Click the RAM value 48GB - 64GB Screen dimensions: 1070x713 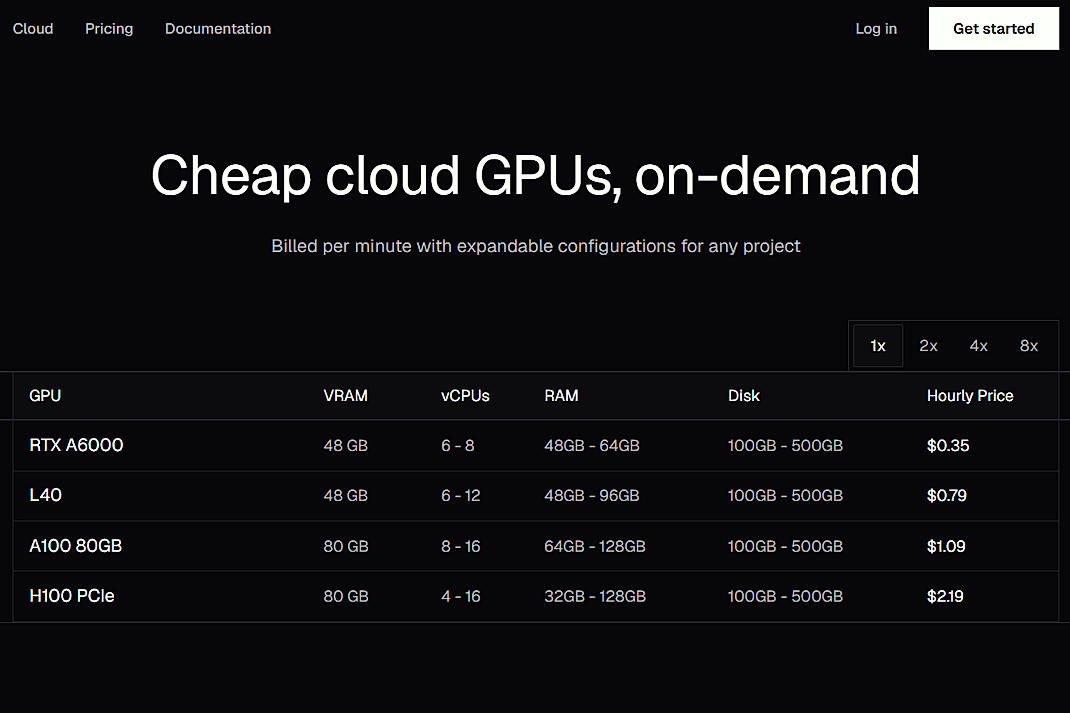[x=592, y=446]
